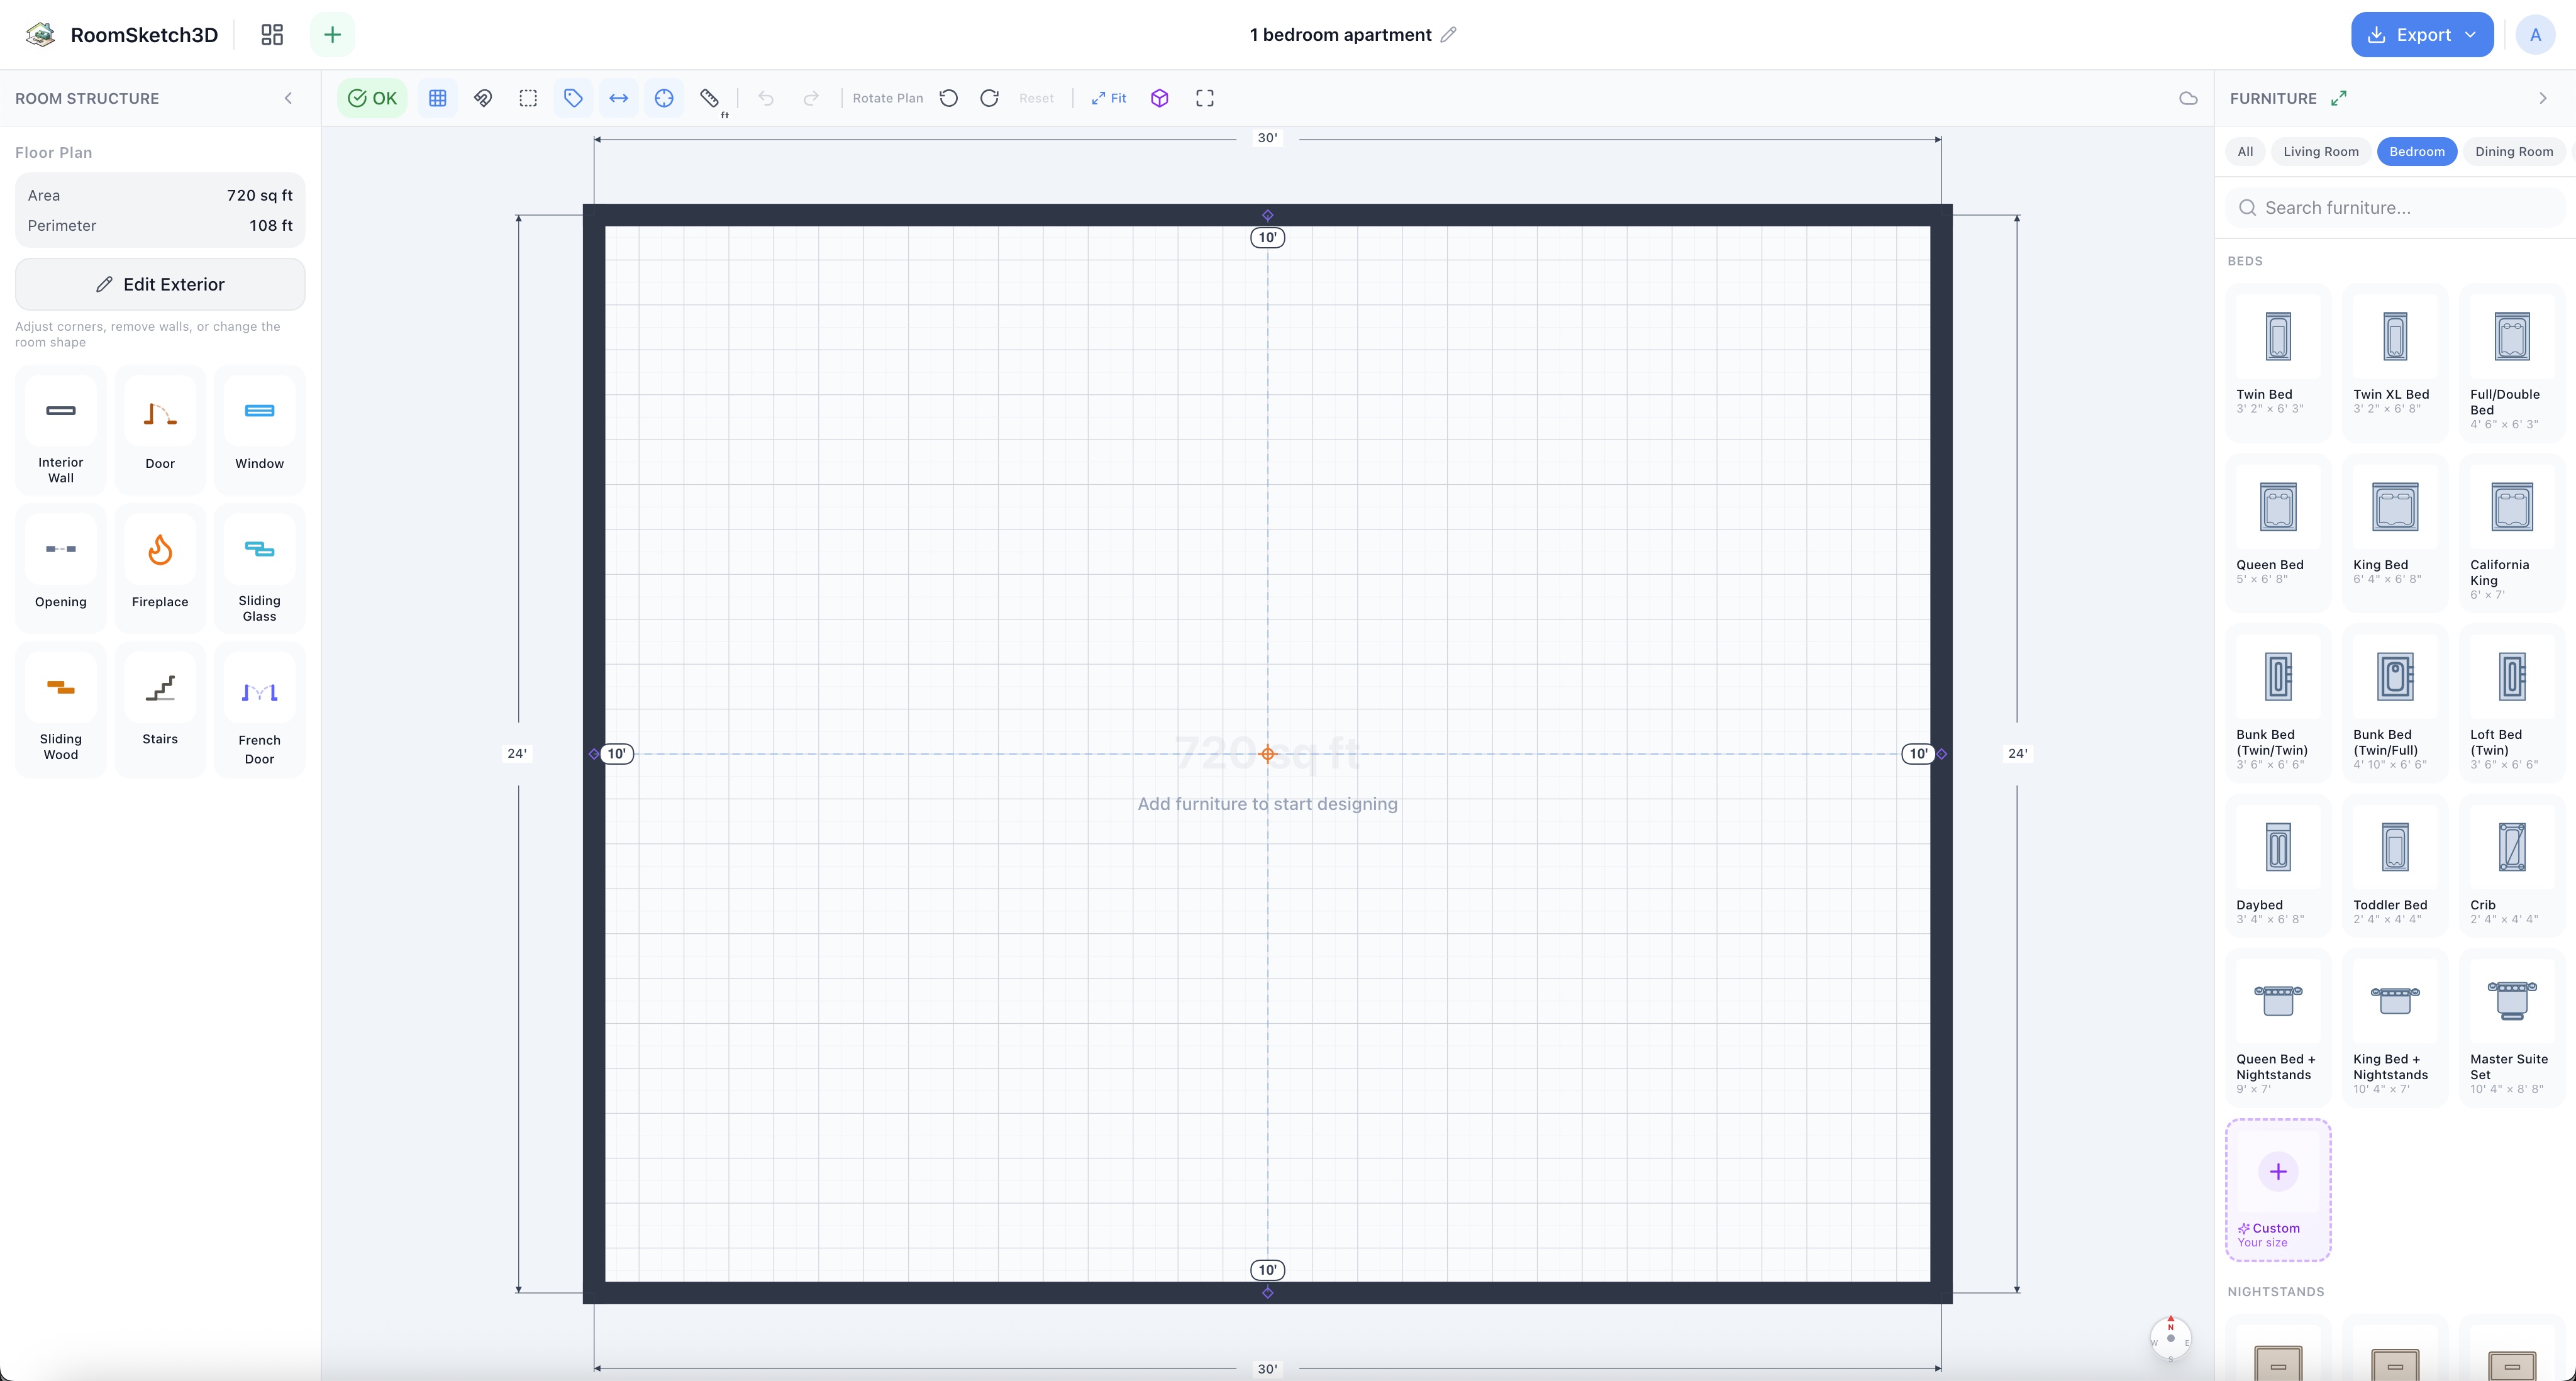The image size is (2576, 1381).
Task: Rotate the plan clockwise
Action: 989,98
